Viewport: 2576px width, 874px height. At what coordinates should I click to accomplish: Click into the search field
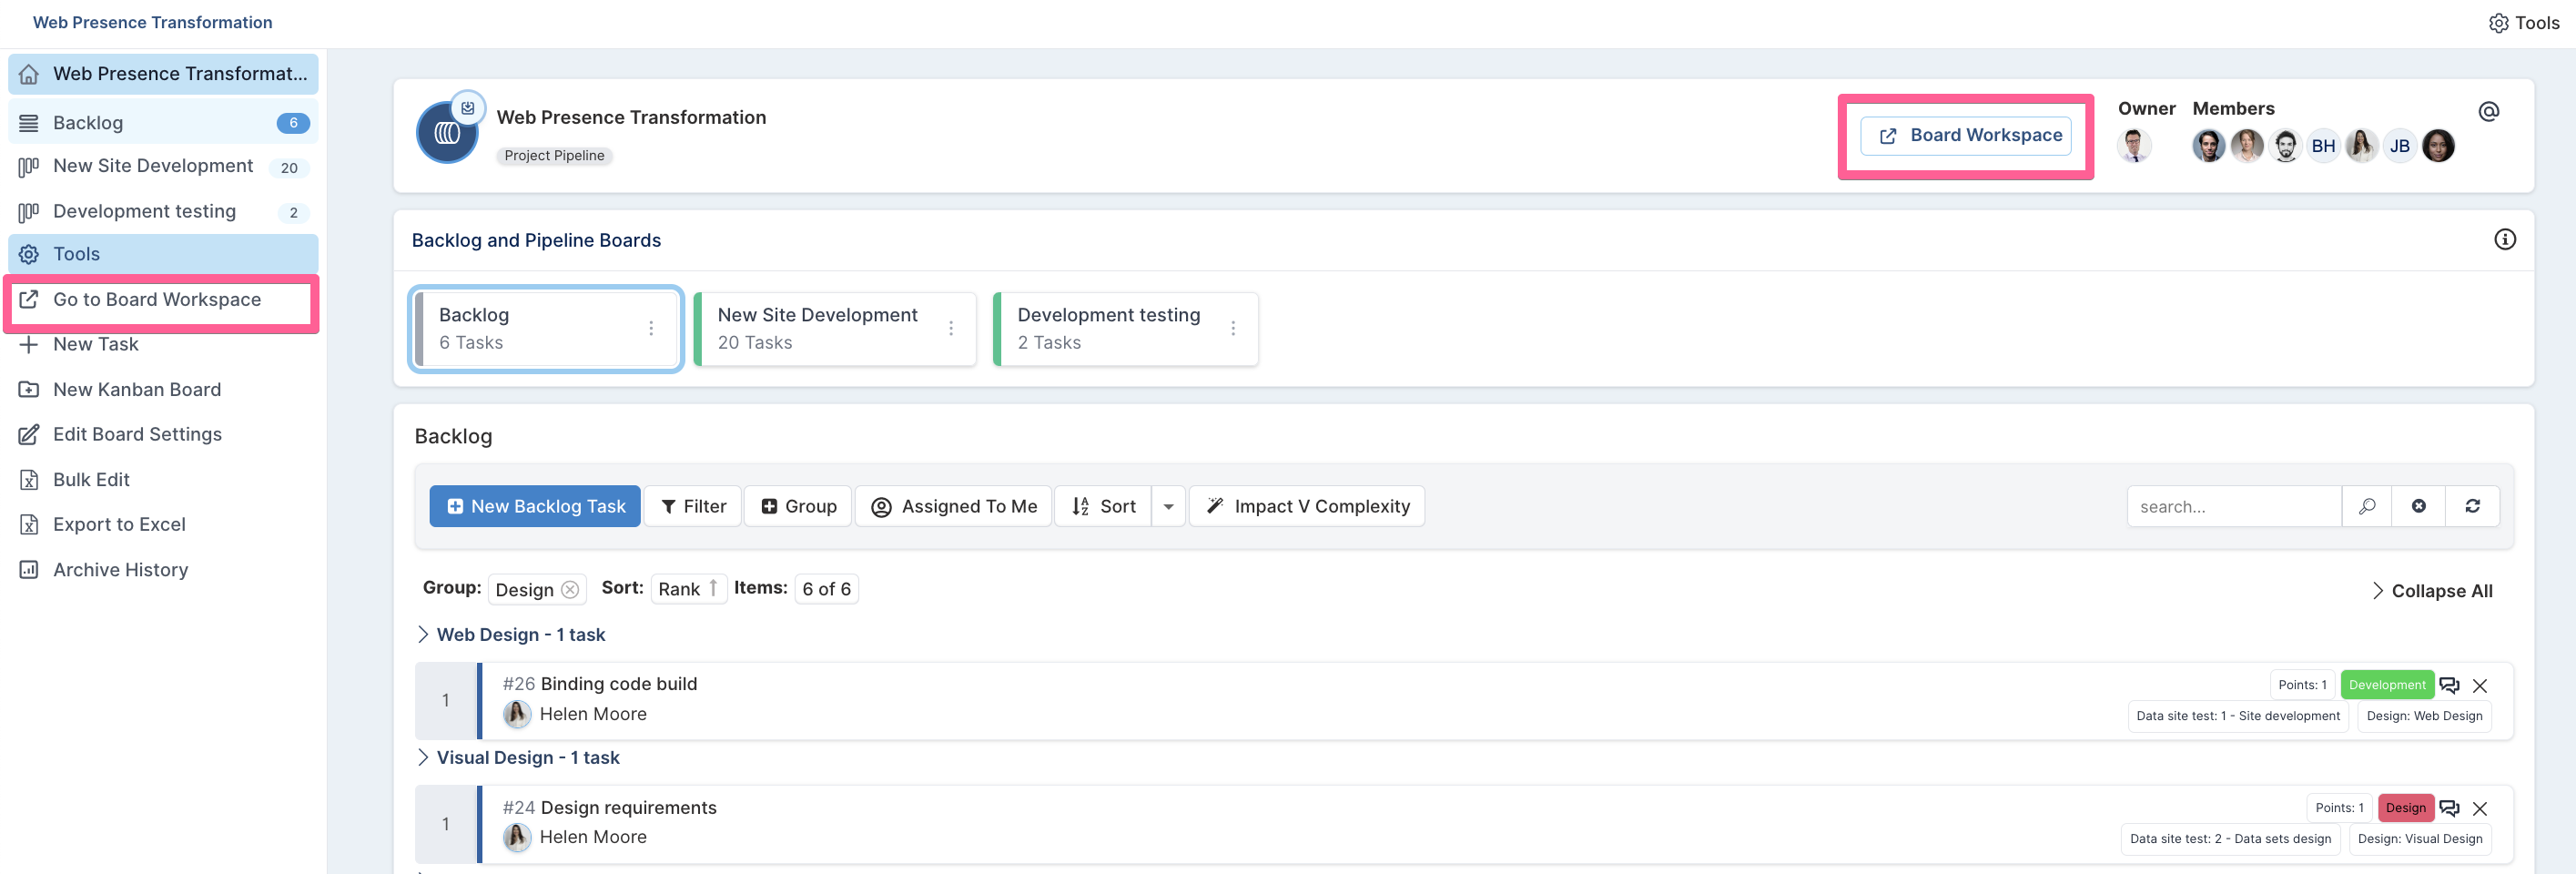click(2234, 506)
